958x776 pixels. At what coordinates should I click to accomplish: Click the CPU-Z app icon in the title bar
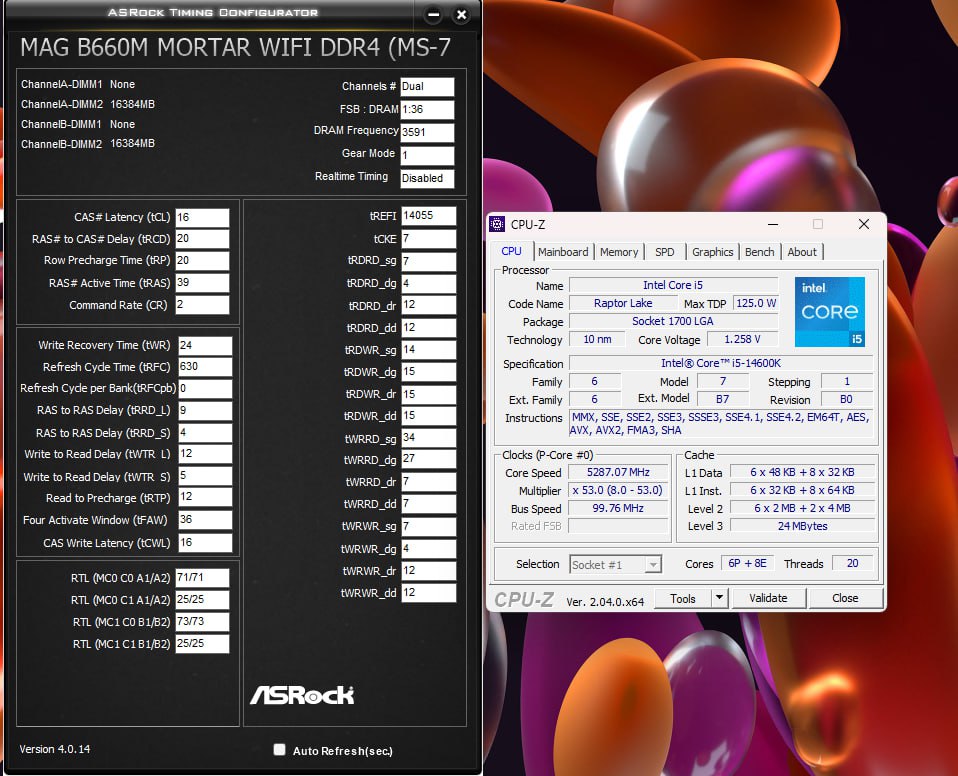pyautogui.click(x=497, y=224)
